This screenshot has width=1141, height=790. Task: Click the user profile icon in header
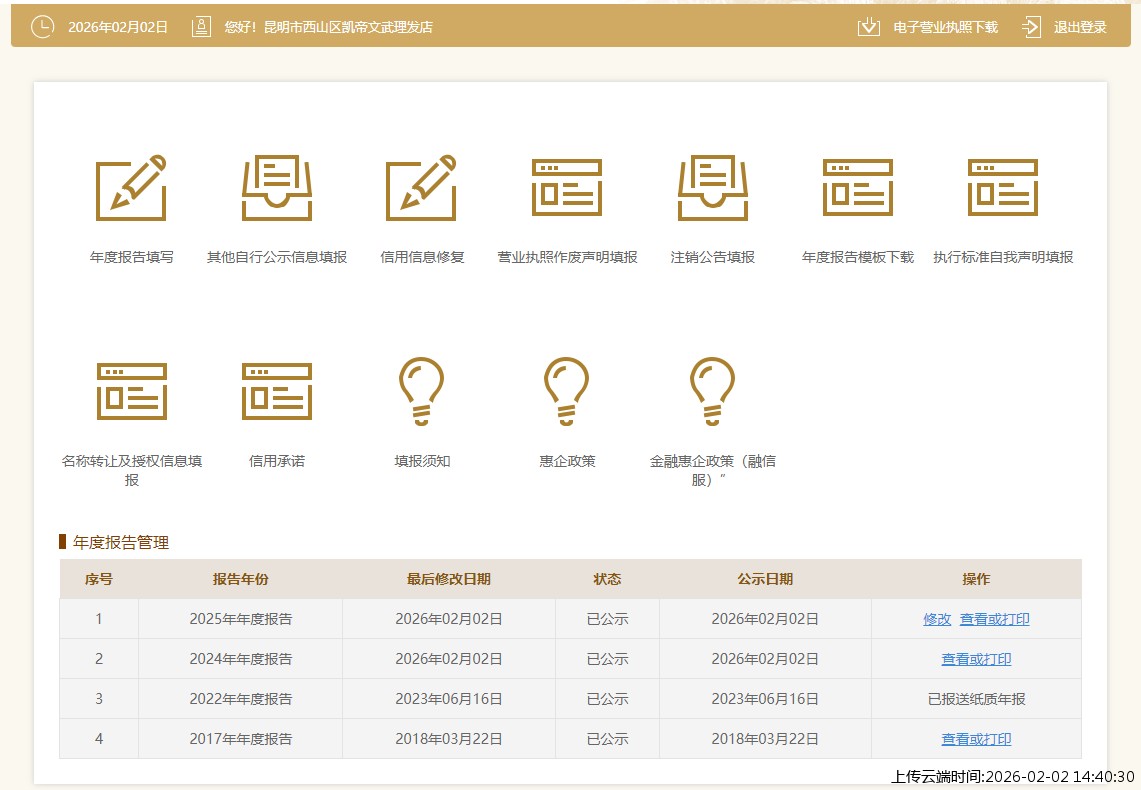click(202, 27)
